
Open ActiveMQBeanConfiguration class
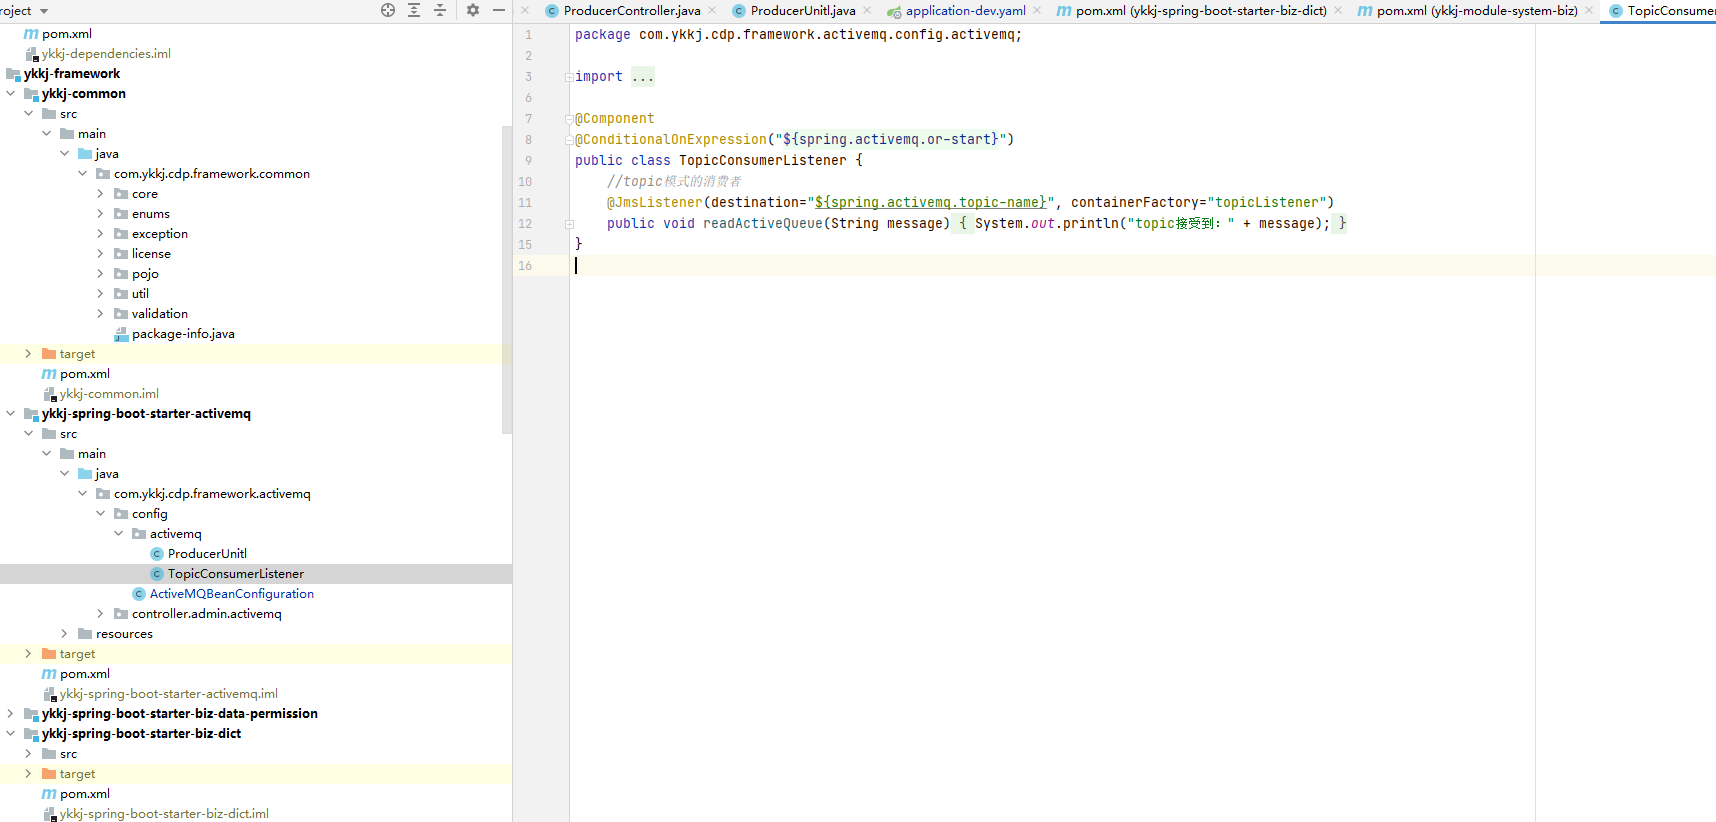pos(232,593)
